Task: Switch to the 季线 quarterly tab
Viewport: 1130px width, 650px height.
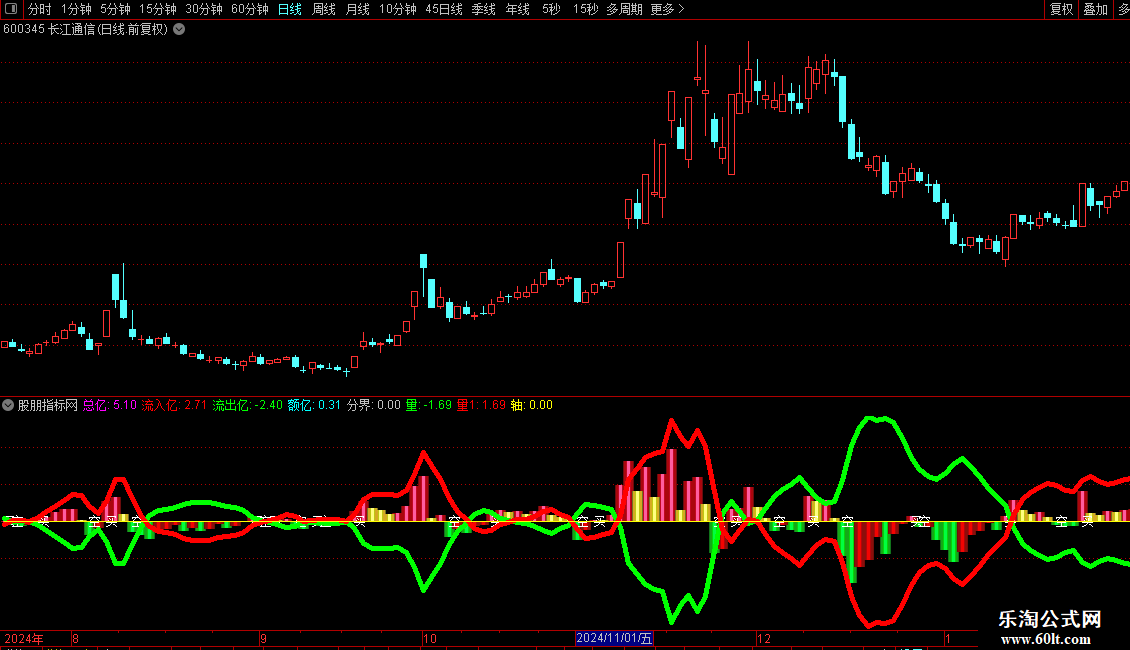Action: (x=483, y=9)
